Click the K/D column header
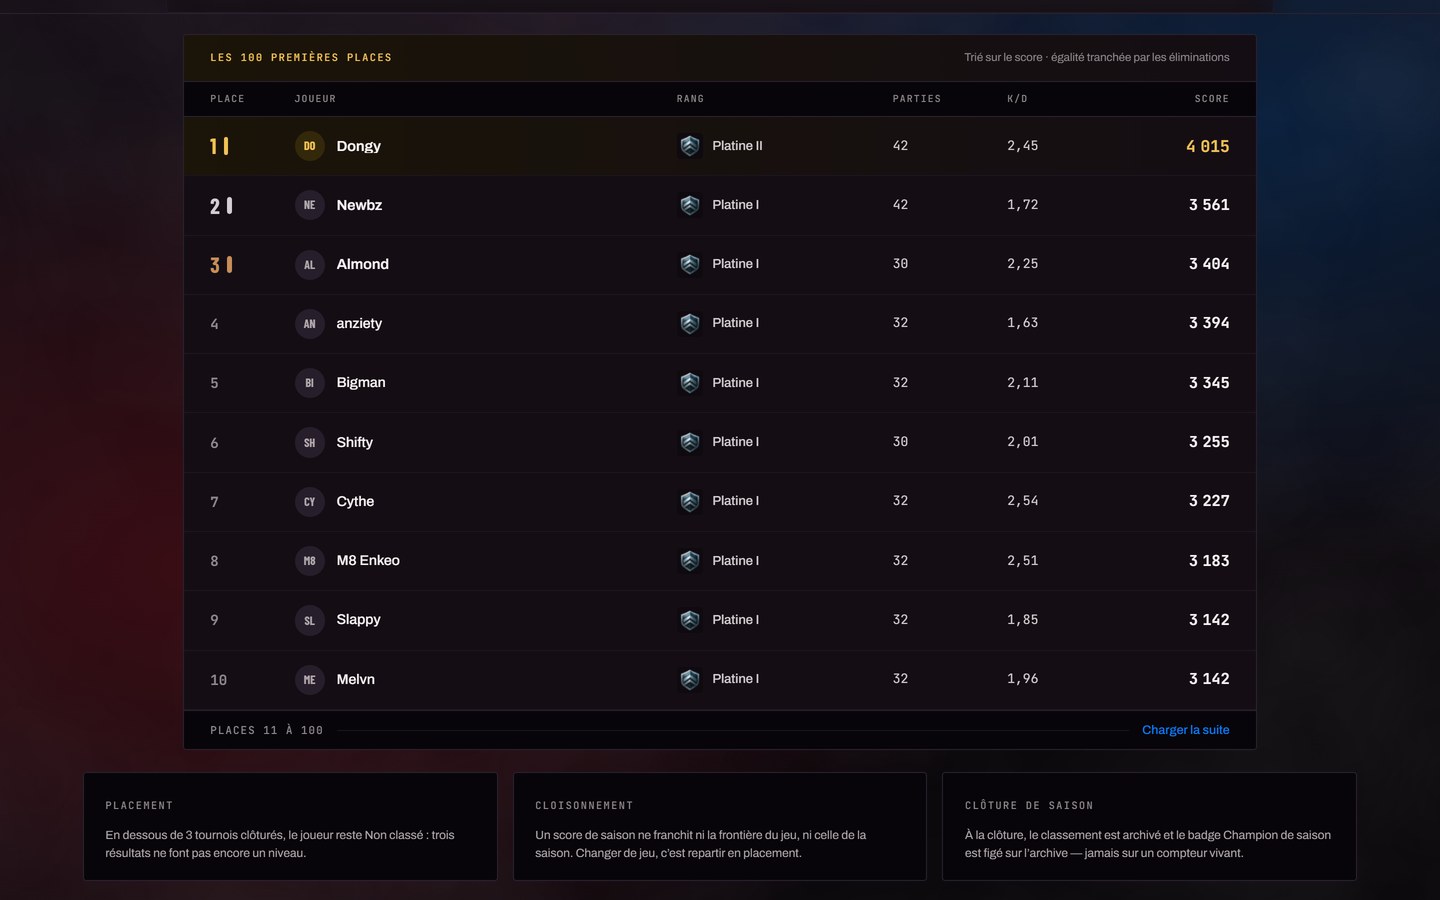The width and height of the screenshot is (1440, 900). 1017,99
